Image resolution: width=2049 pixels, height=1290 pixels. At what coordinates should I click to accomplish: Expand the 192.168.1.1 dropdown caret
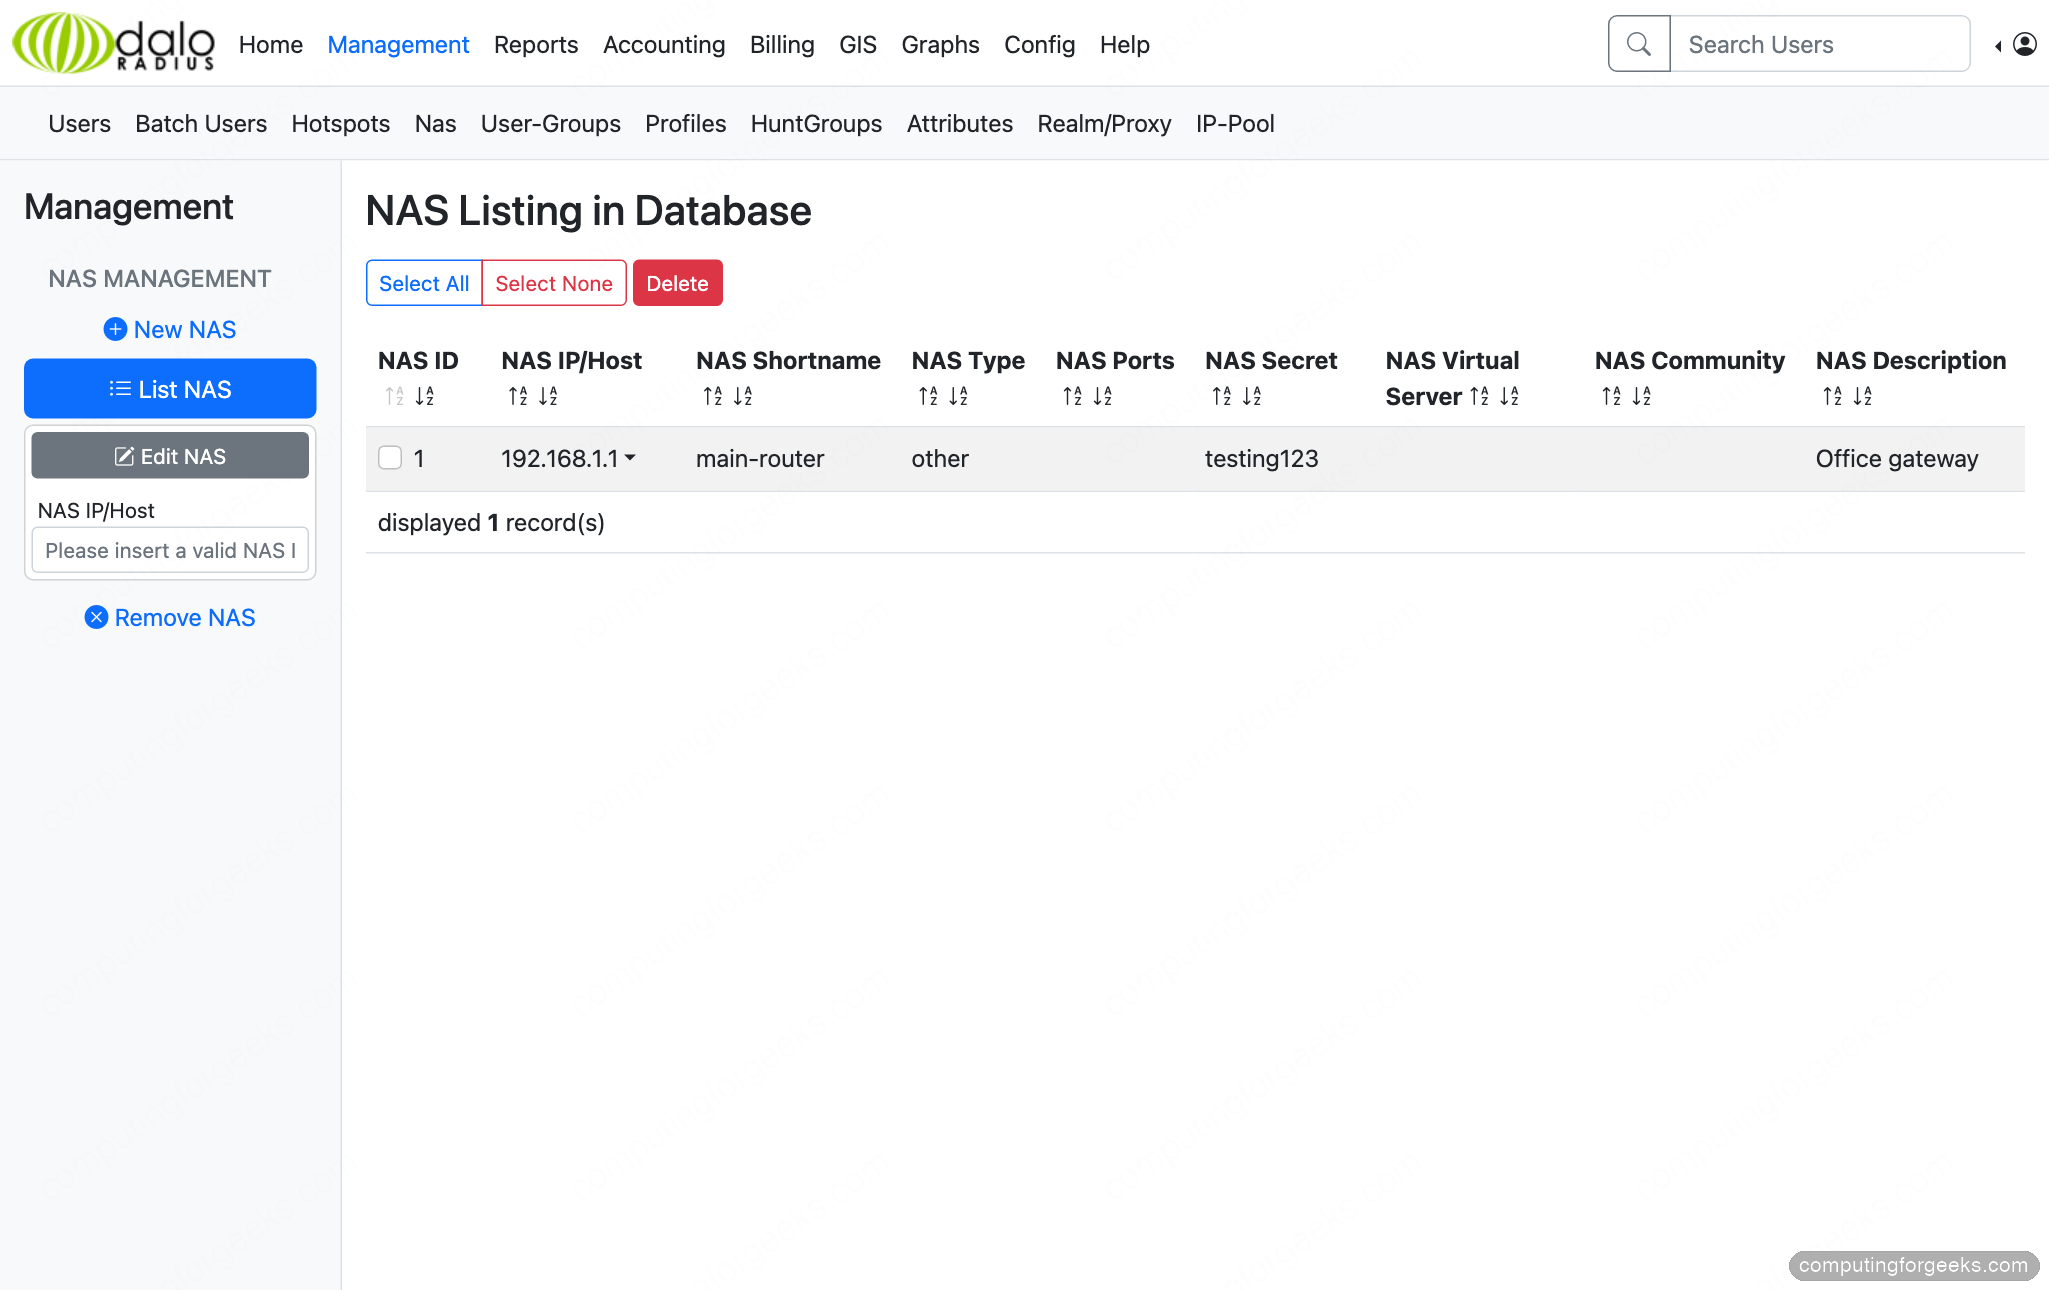coord(630,458)
